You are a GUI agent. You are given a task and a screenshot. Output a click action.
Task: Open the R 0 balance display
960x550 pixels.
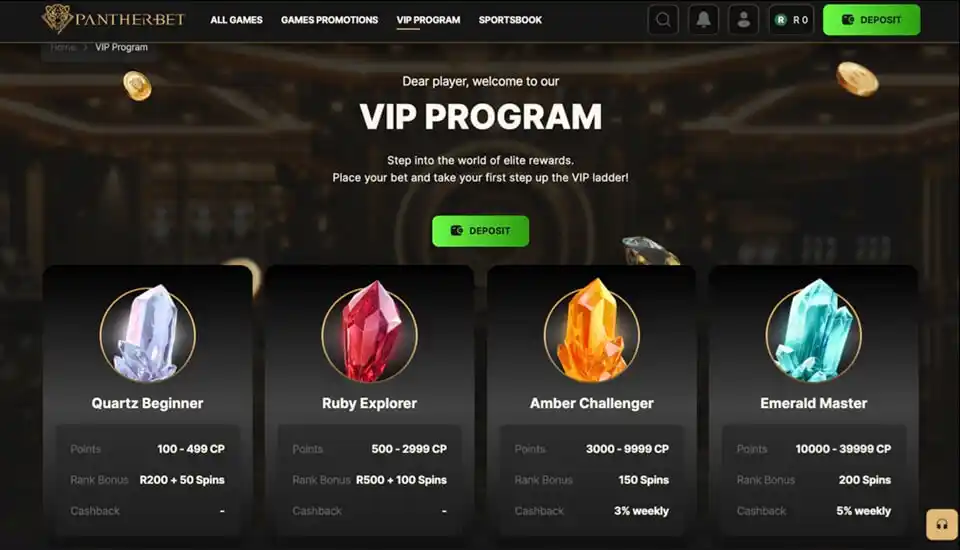click(x=791, y=20)
